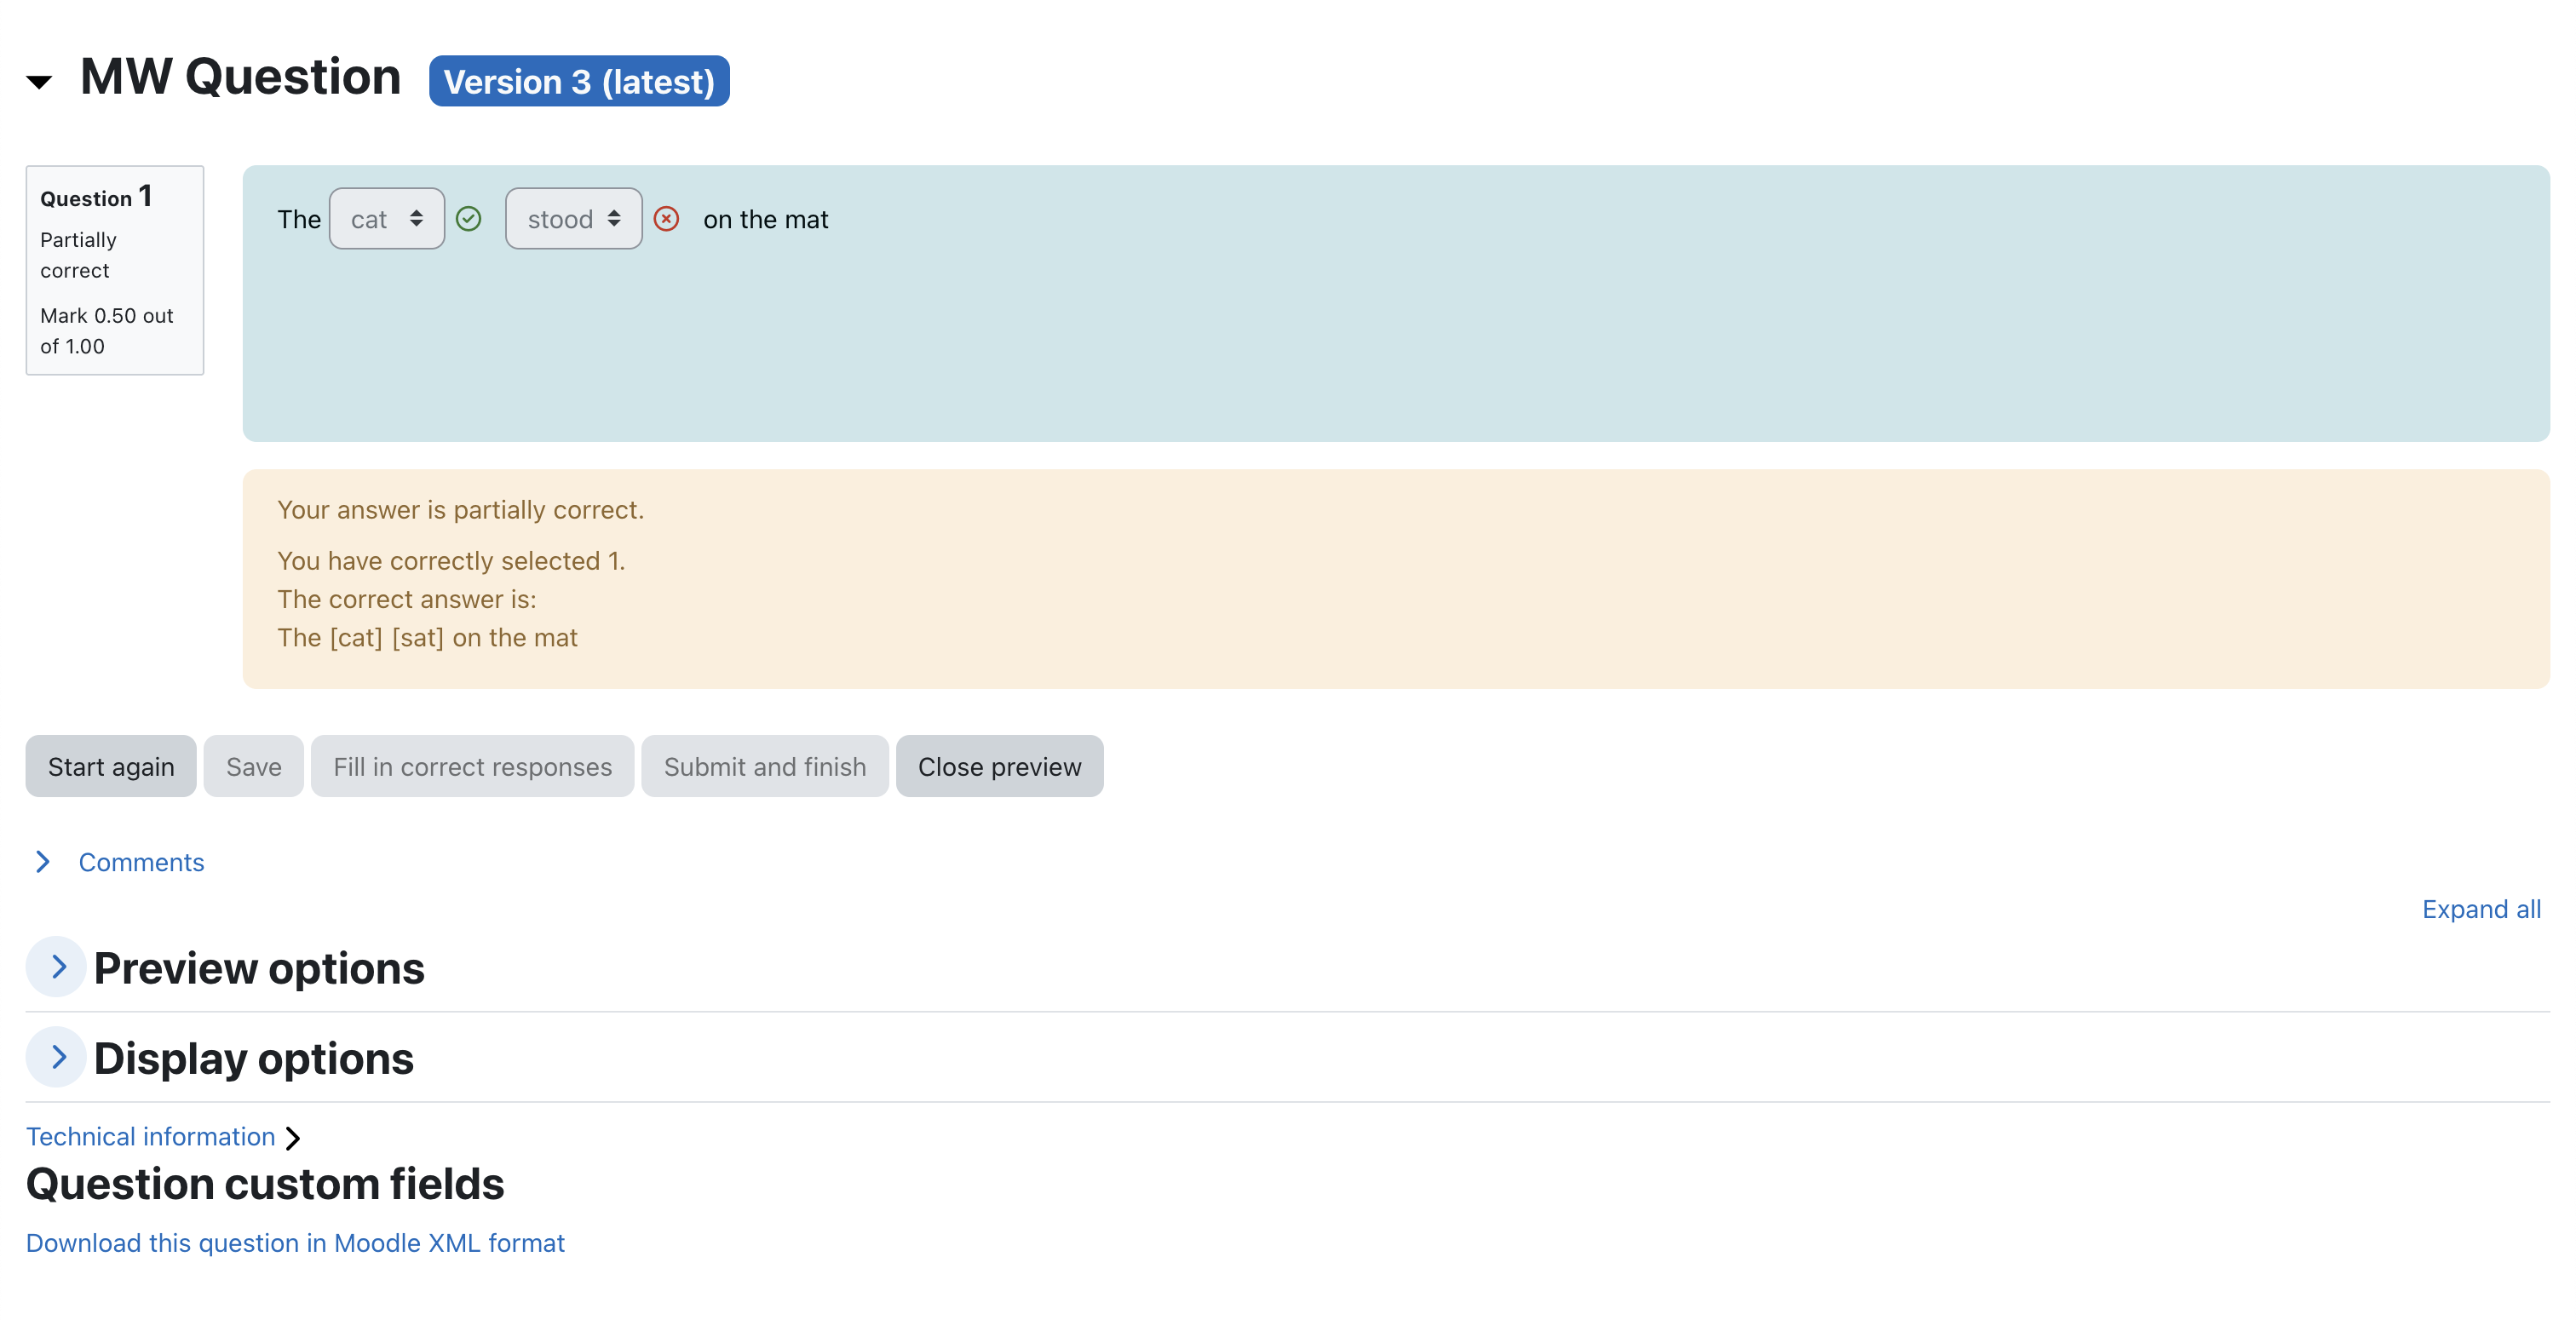The image size is (2576, 1320).
Task: Click Submit and finish button
Action: coord(765,767)
